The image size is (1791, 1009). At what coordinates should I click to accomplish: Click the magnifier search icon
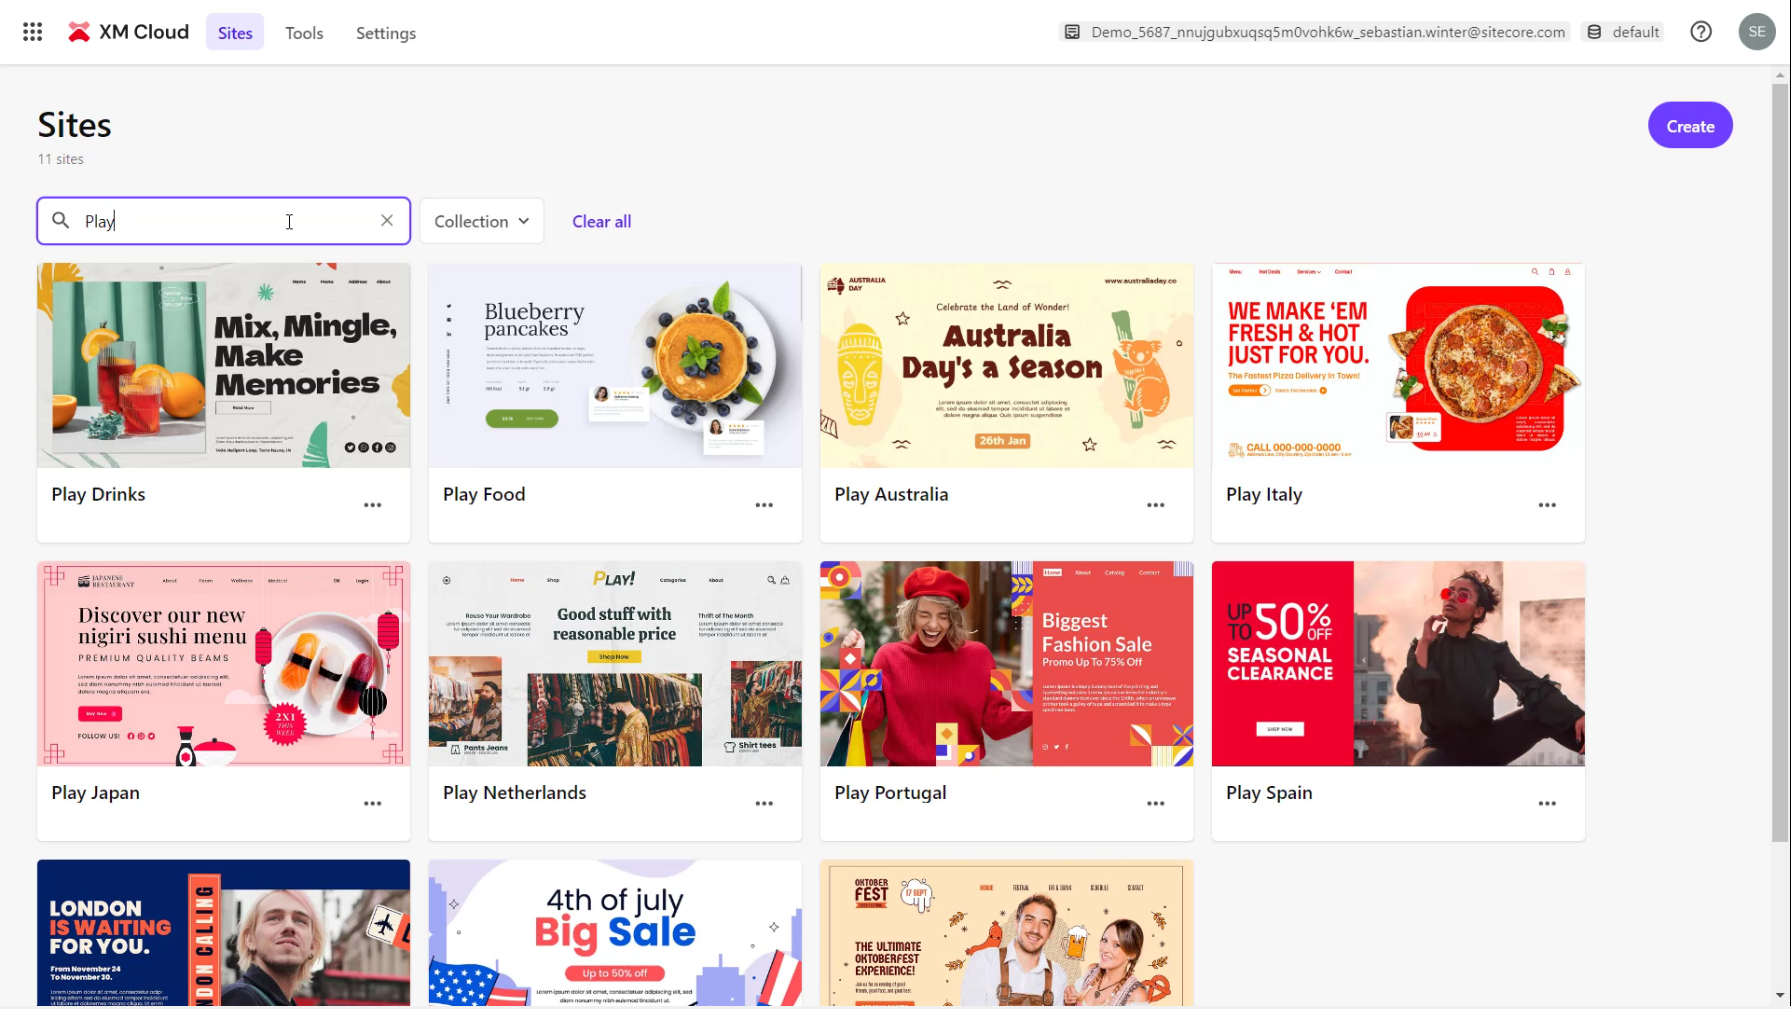61,221
